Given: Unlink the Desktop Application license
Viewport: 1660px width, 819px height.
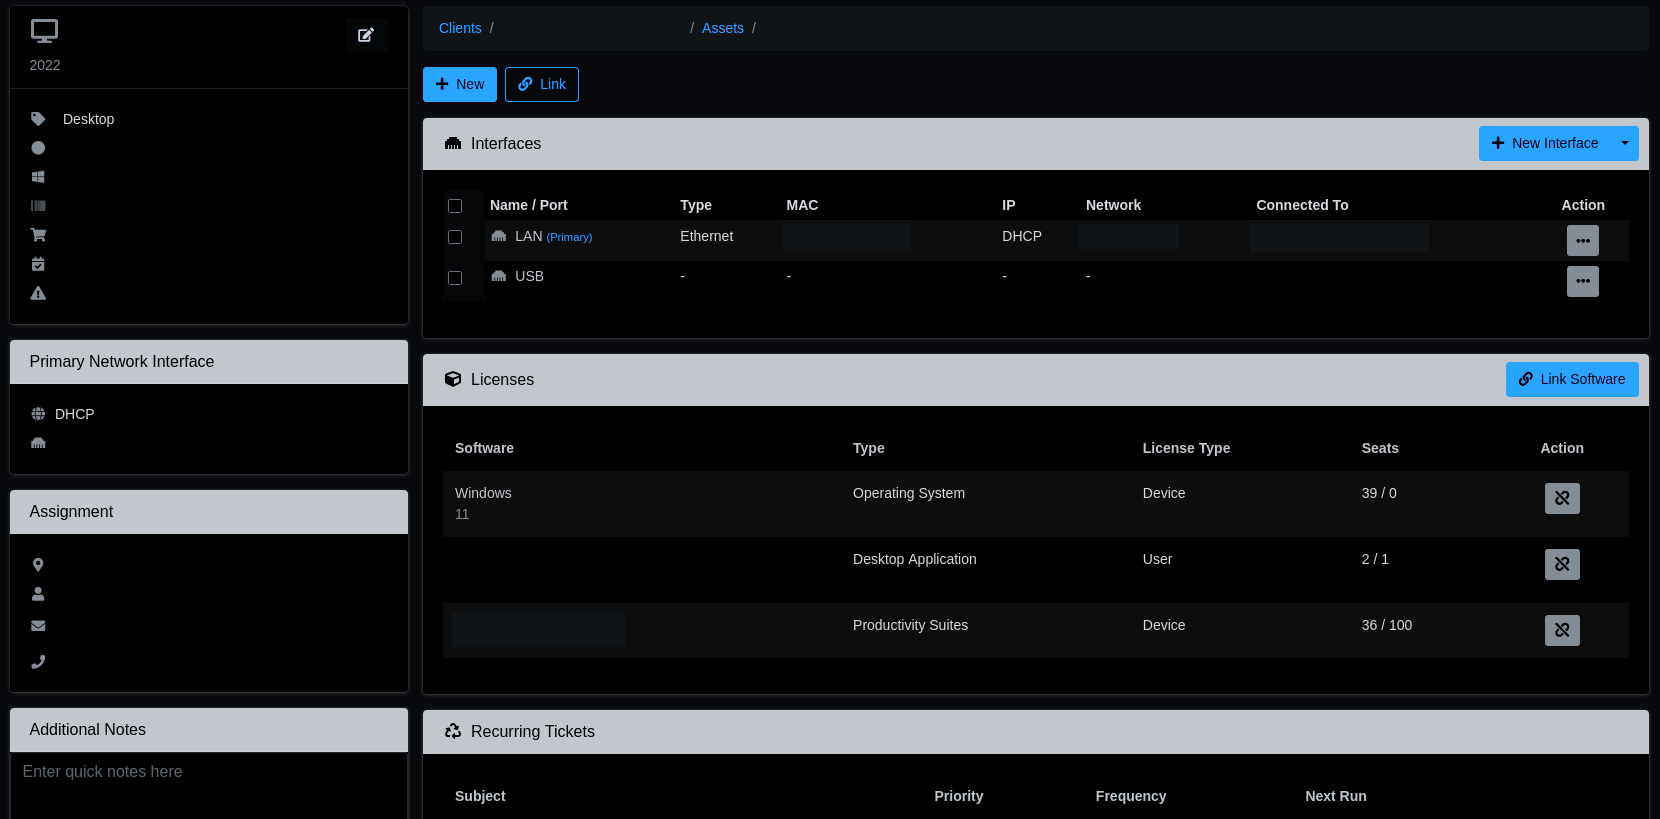Looking at the screenshot, I should (x=1561, y=564).
